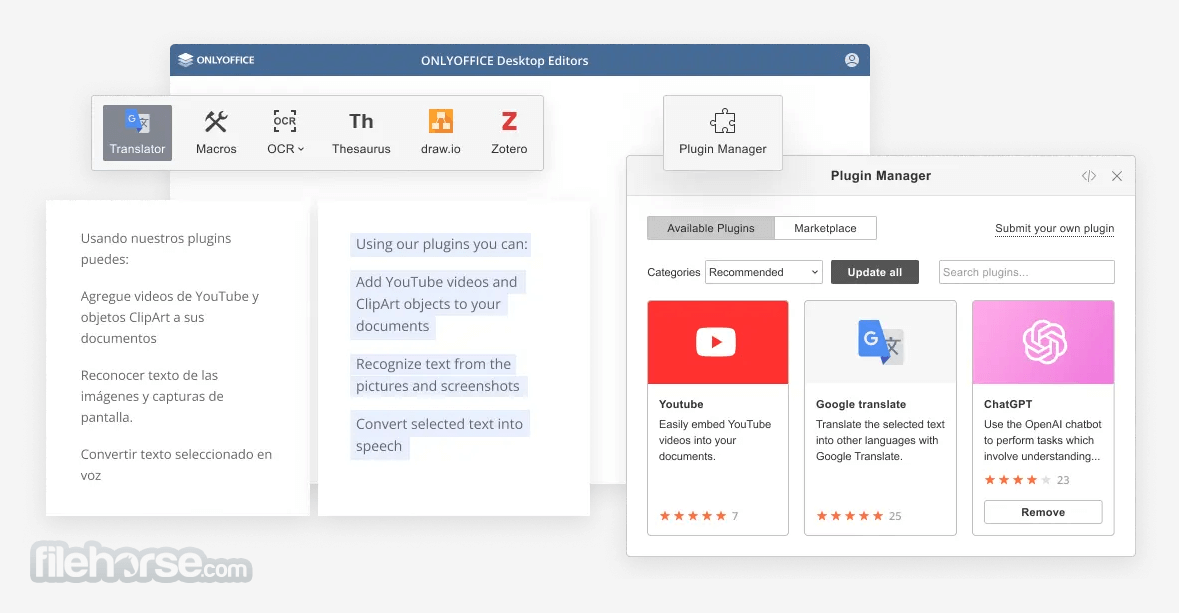Click 'Agregue videos de YouTube' paragraph
The image size is (1179, 613).
(x=170, y=317)
